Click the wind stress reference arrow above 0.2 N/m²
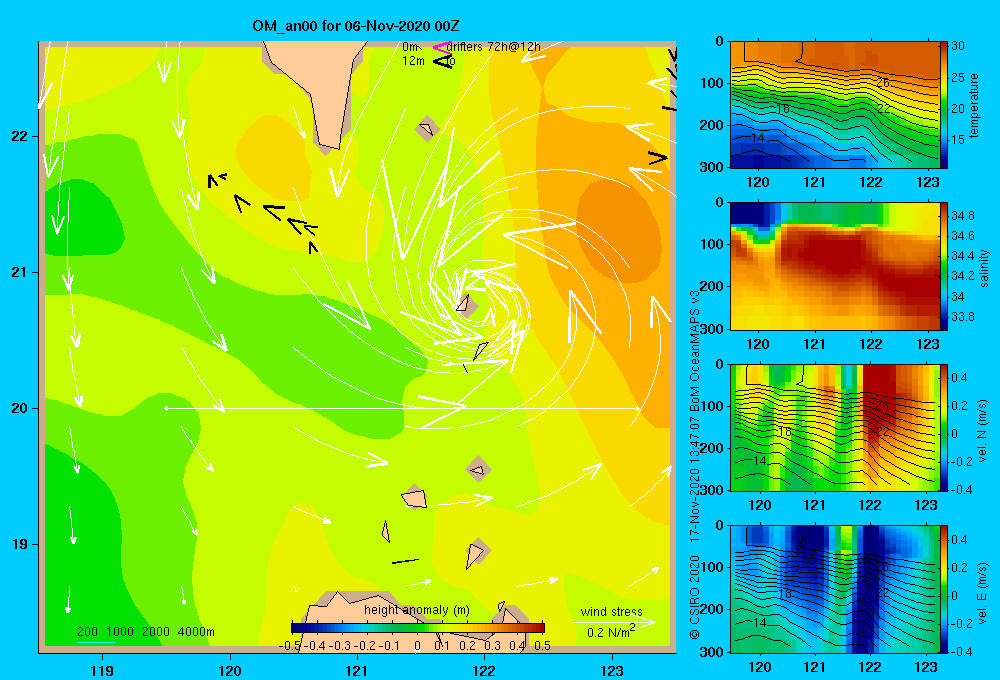The image size is (1000, 680). click(x=614, y=623)
